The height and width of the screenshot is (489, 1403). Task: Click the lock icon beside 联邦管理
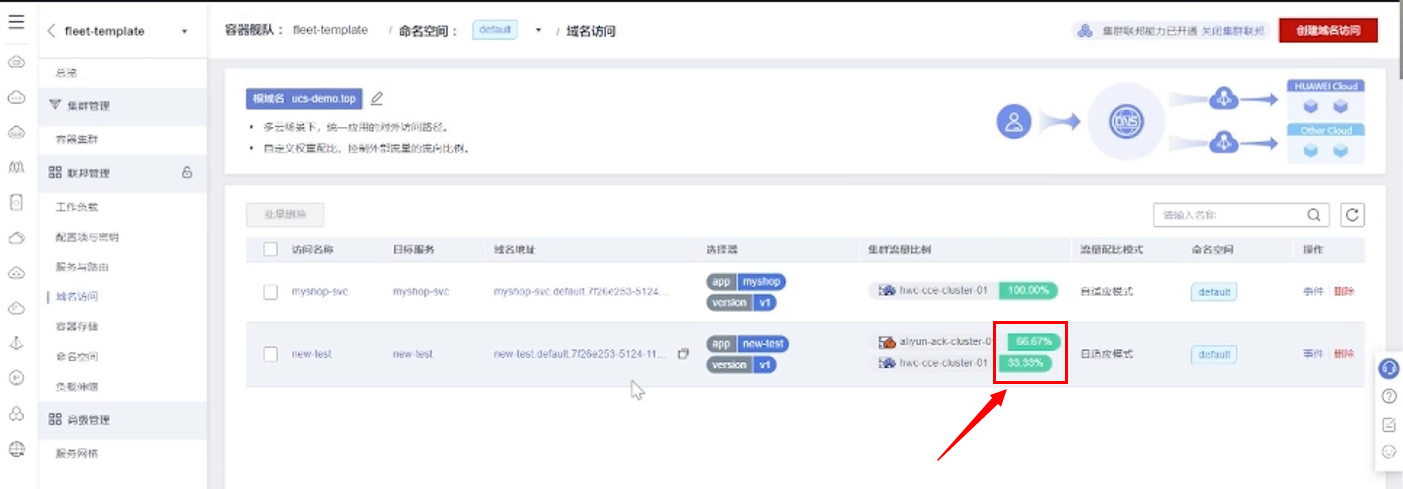tap(187, 172)
